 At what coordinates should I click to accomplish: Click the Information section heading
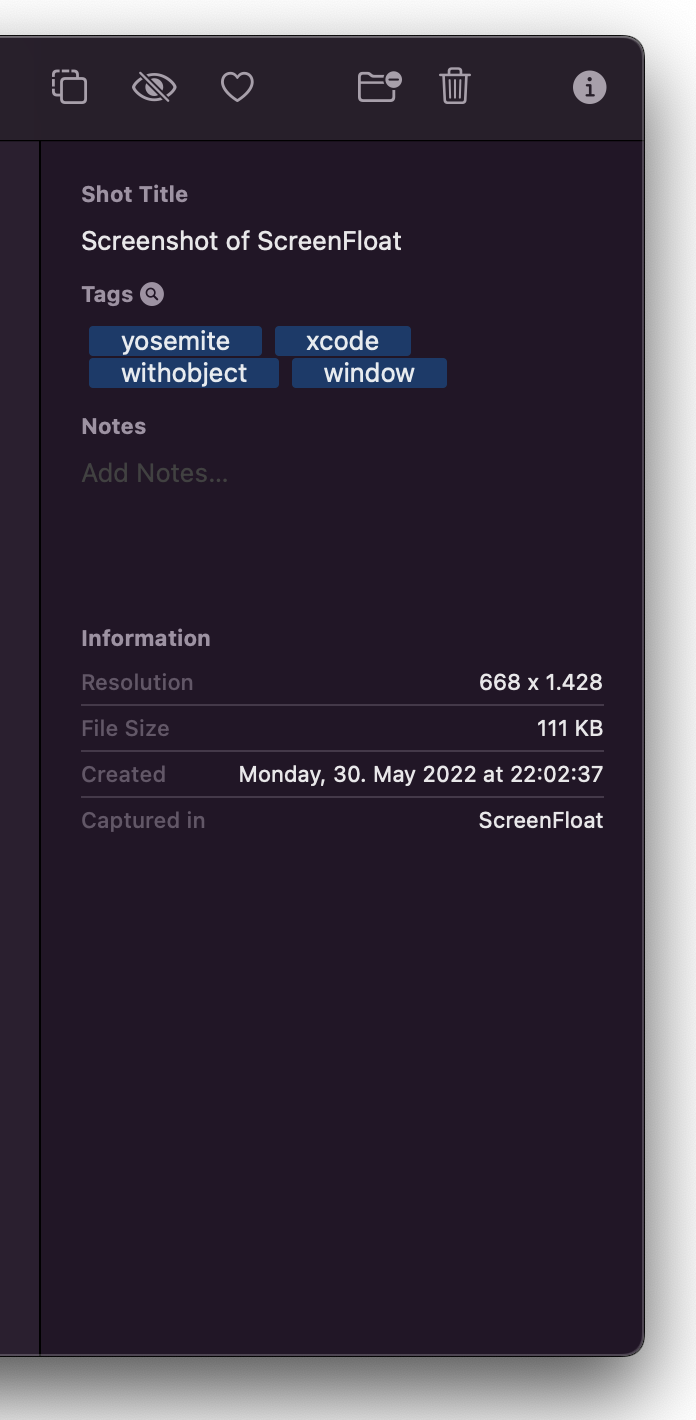tap(146, 638)
